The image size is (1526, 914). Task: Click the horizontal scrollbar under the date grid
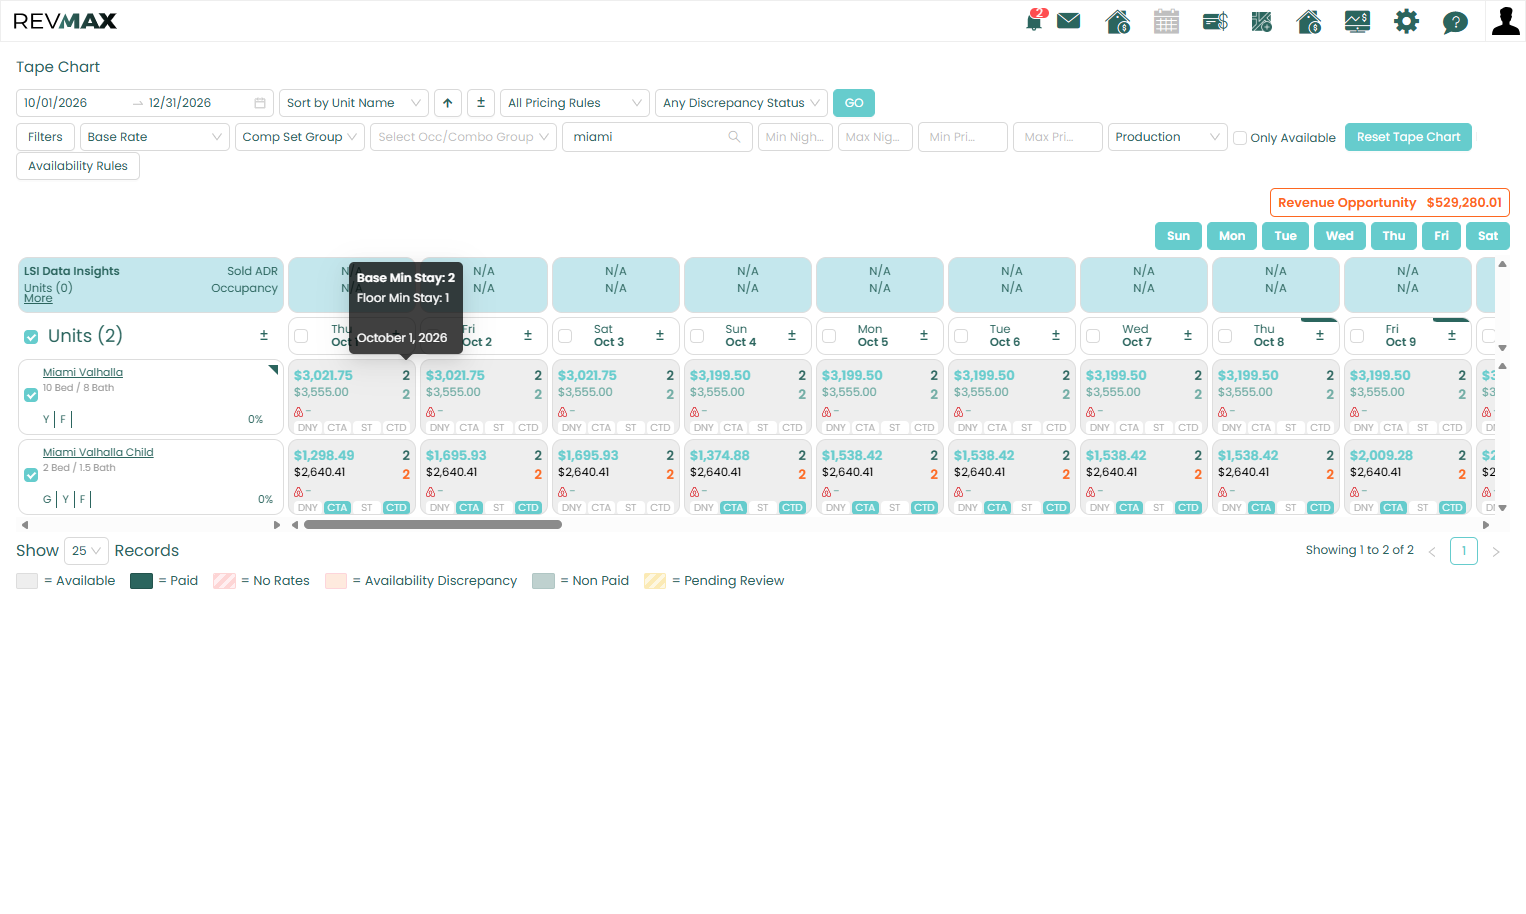tap(433, 524)
